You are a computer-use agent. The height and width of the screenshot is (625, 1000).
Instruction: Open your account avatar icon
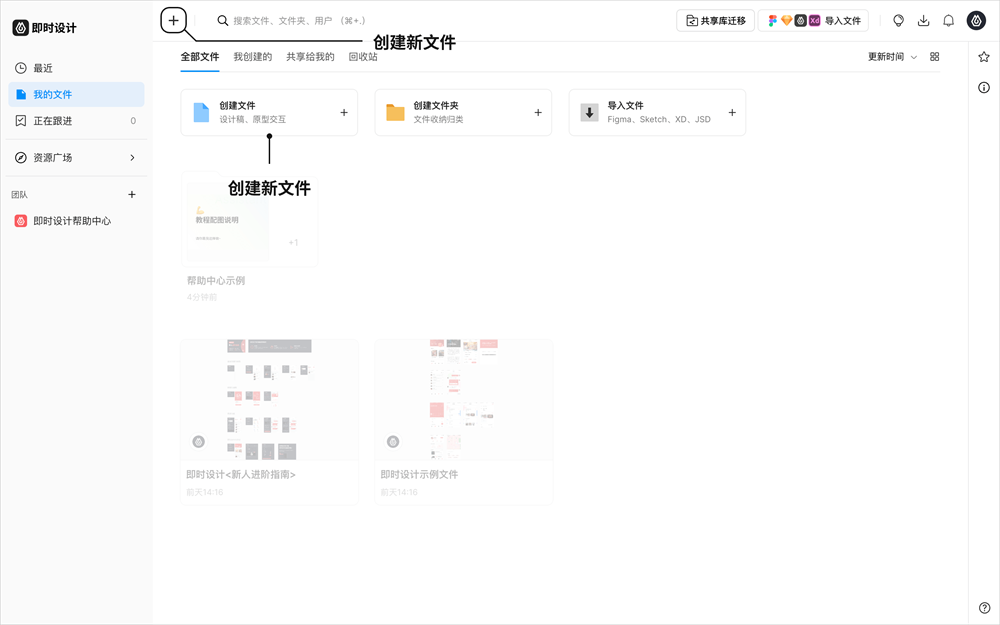(x=976, y=20)
